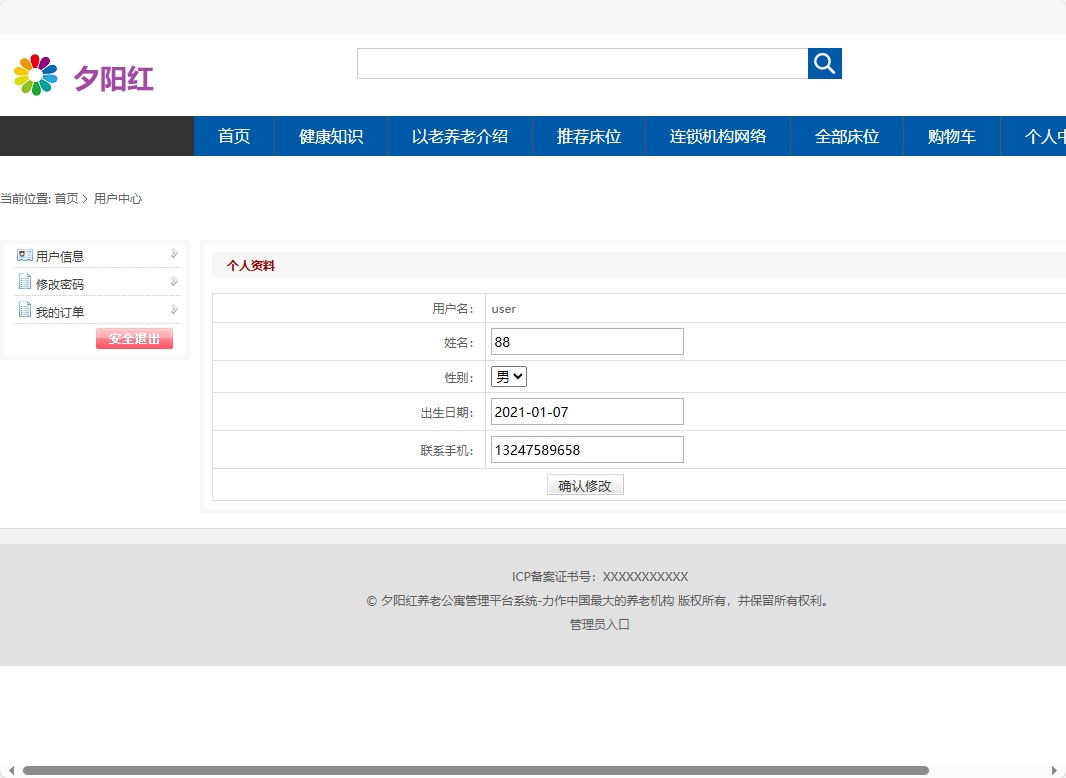Click the 首页 breadcrumb link
Viewport: 1066px width, 778px height.
click(66, 198)
